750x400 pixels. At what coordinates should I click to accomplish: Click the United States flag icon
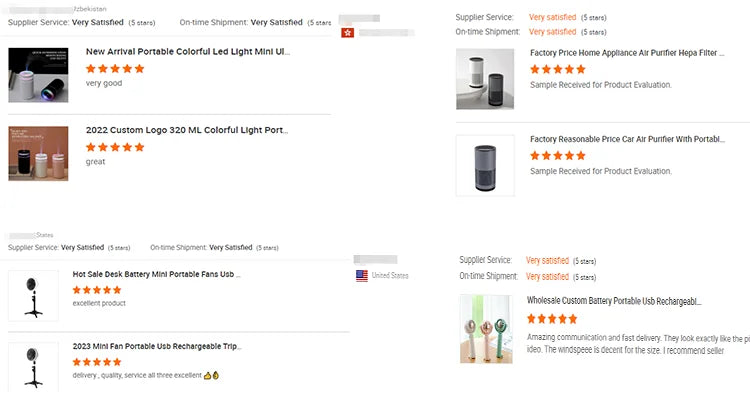(x=362, y=275)
